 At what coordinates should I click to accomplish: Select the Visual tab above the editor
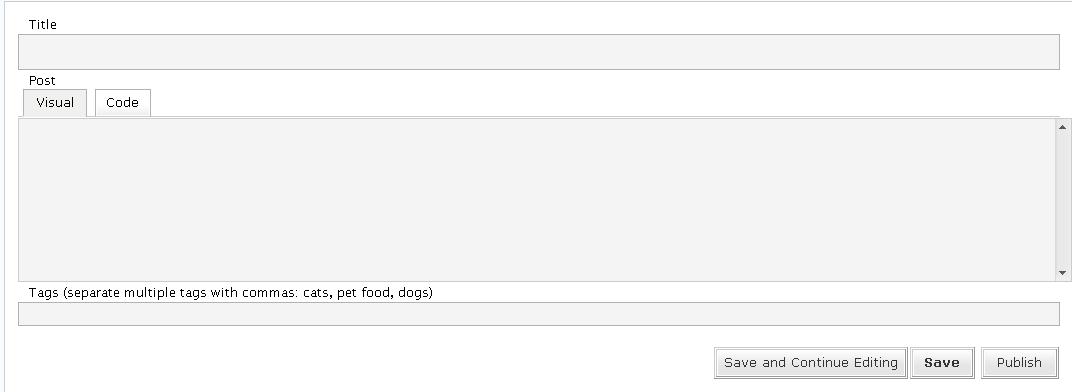pos(55,103)
